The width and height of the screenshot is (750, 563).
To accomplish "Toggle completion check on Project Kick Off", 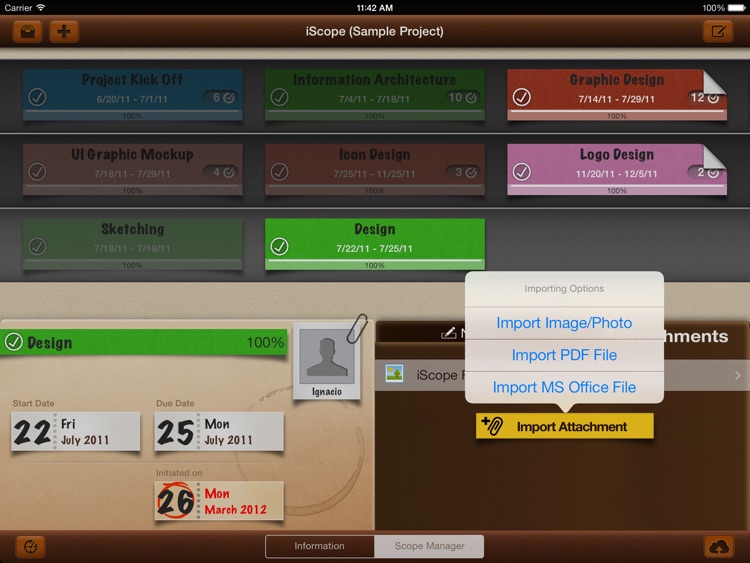I will (x=37, y=97).
